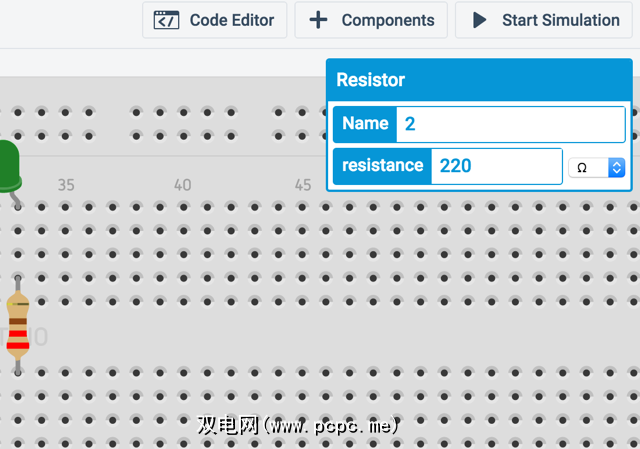Image resolution: width=640 pixels, height=449 pixels.
Task: Open the Ω resistance unit dropdown
Action: 597,167
